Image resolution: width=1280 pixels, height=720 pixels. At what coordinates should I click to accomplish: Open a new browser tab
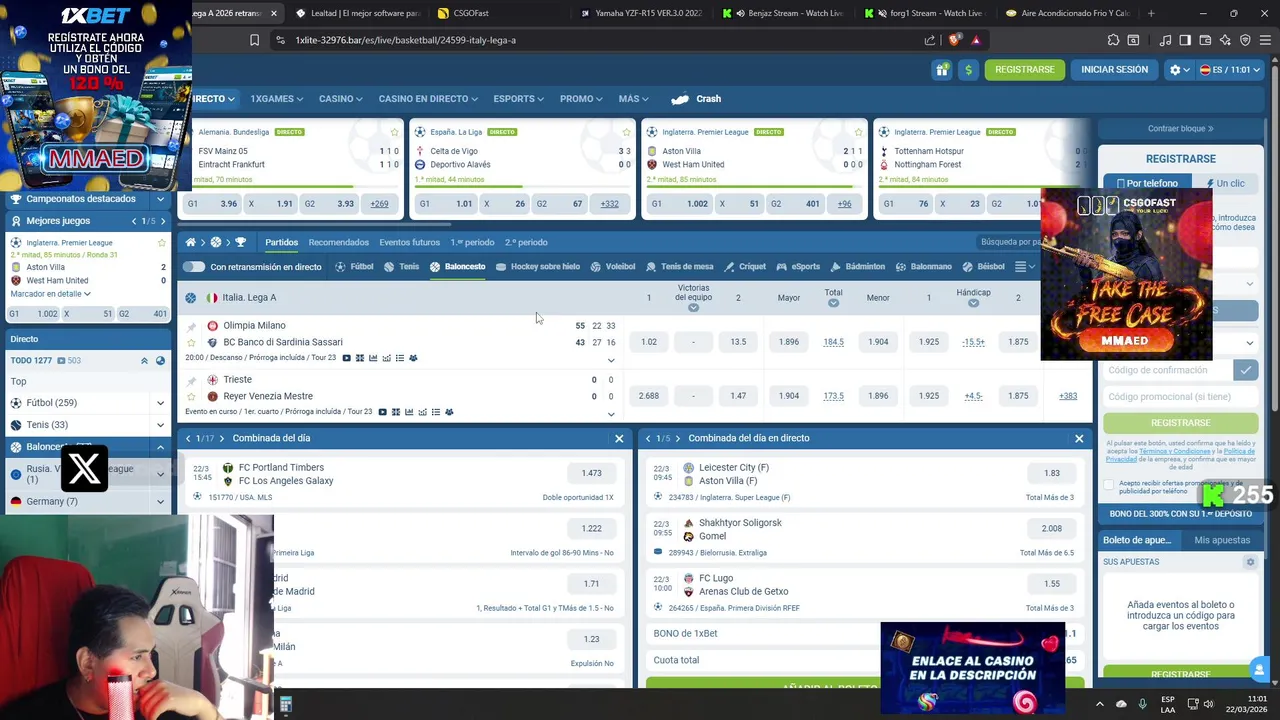1151,13
